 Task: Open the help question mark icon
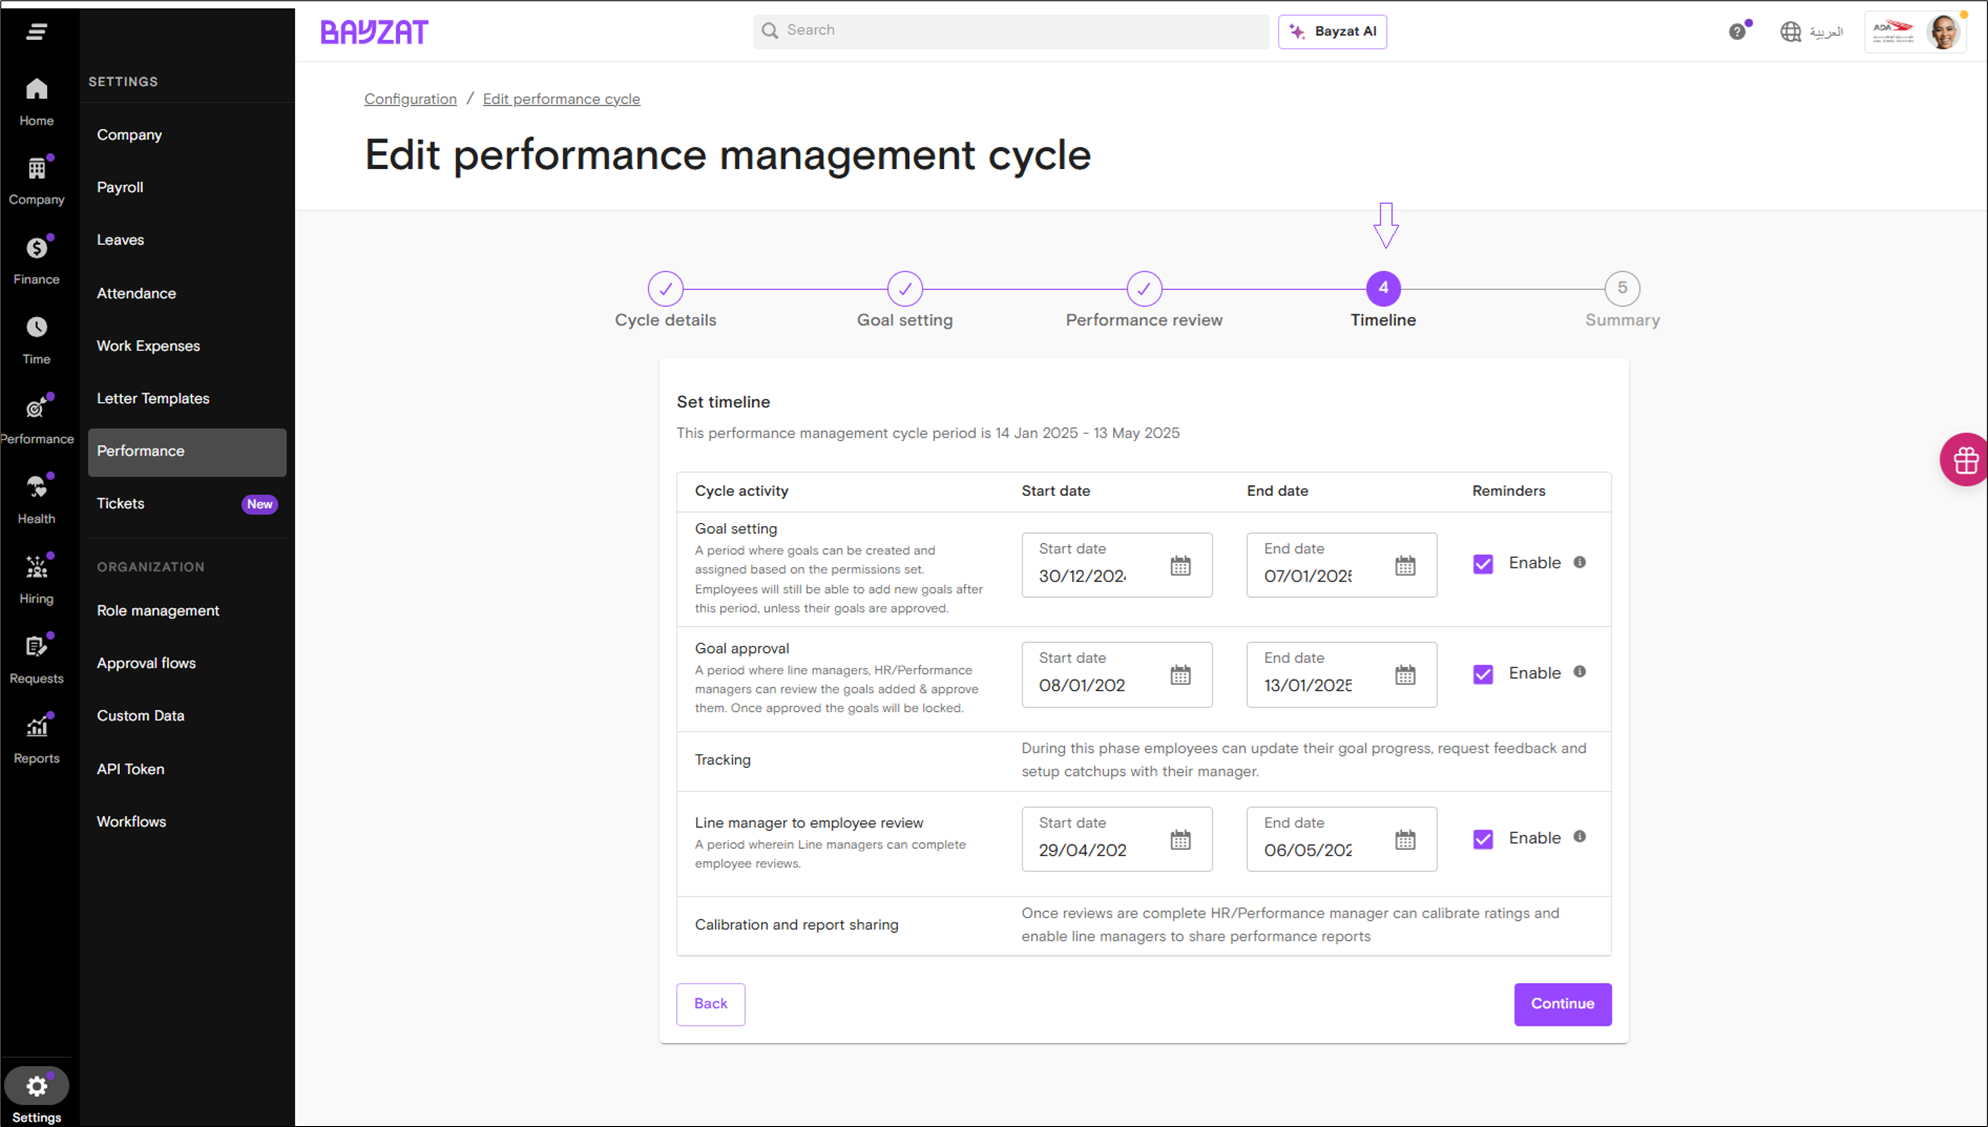coord(1737,31)
